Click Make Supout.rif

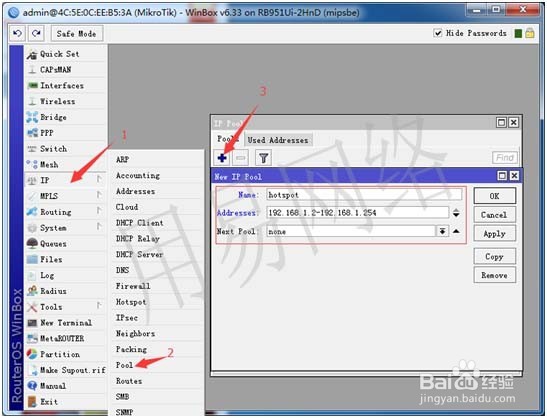click(x=66, y=370)
